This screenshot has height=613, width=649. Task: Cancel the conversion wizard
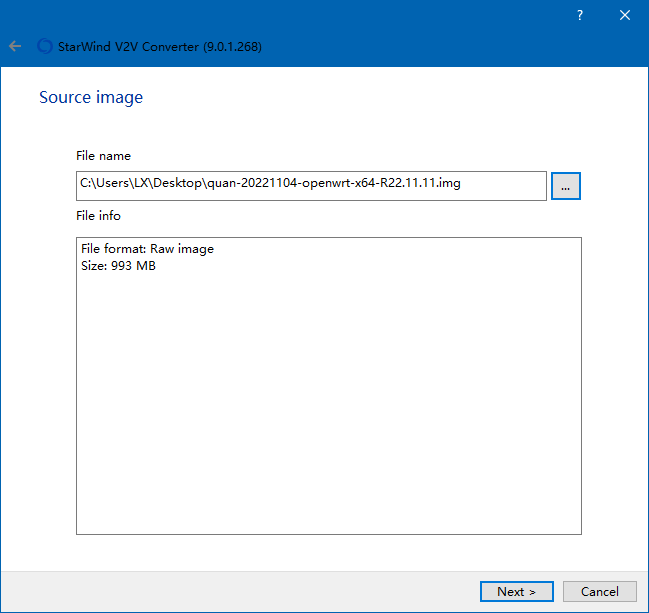point(600,591)
